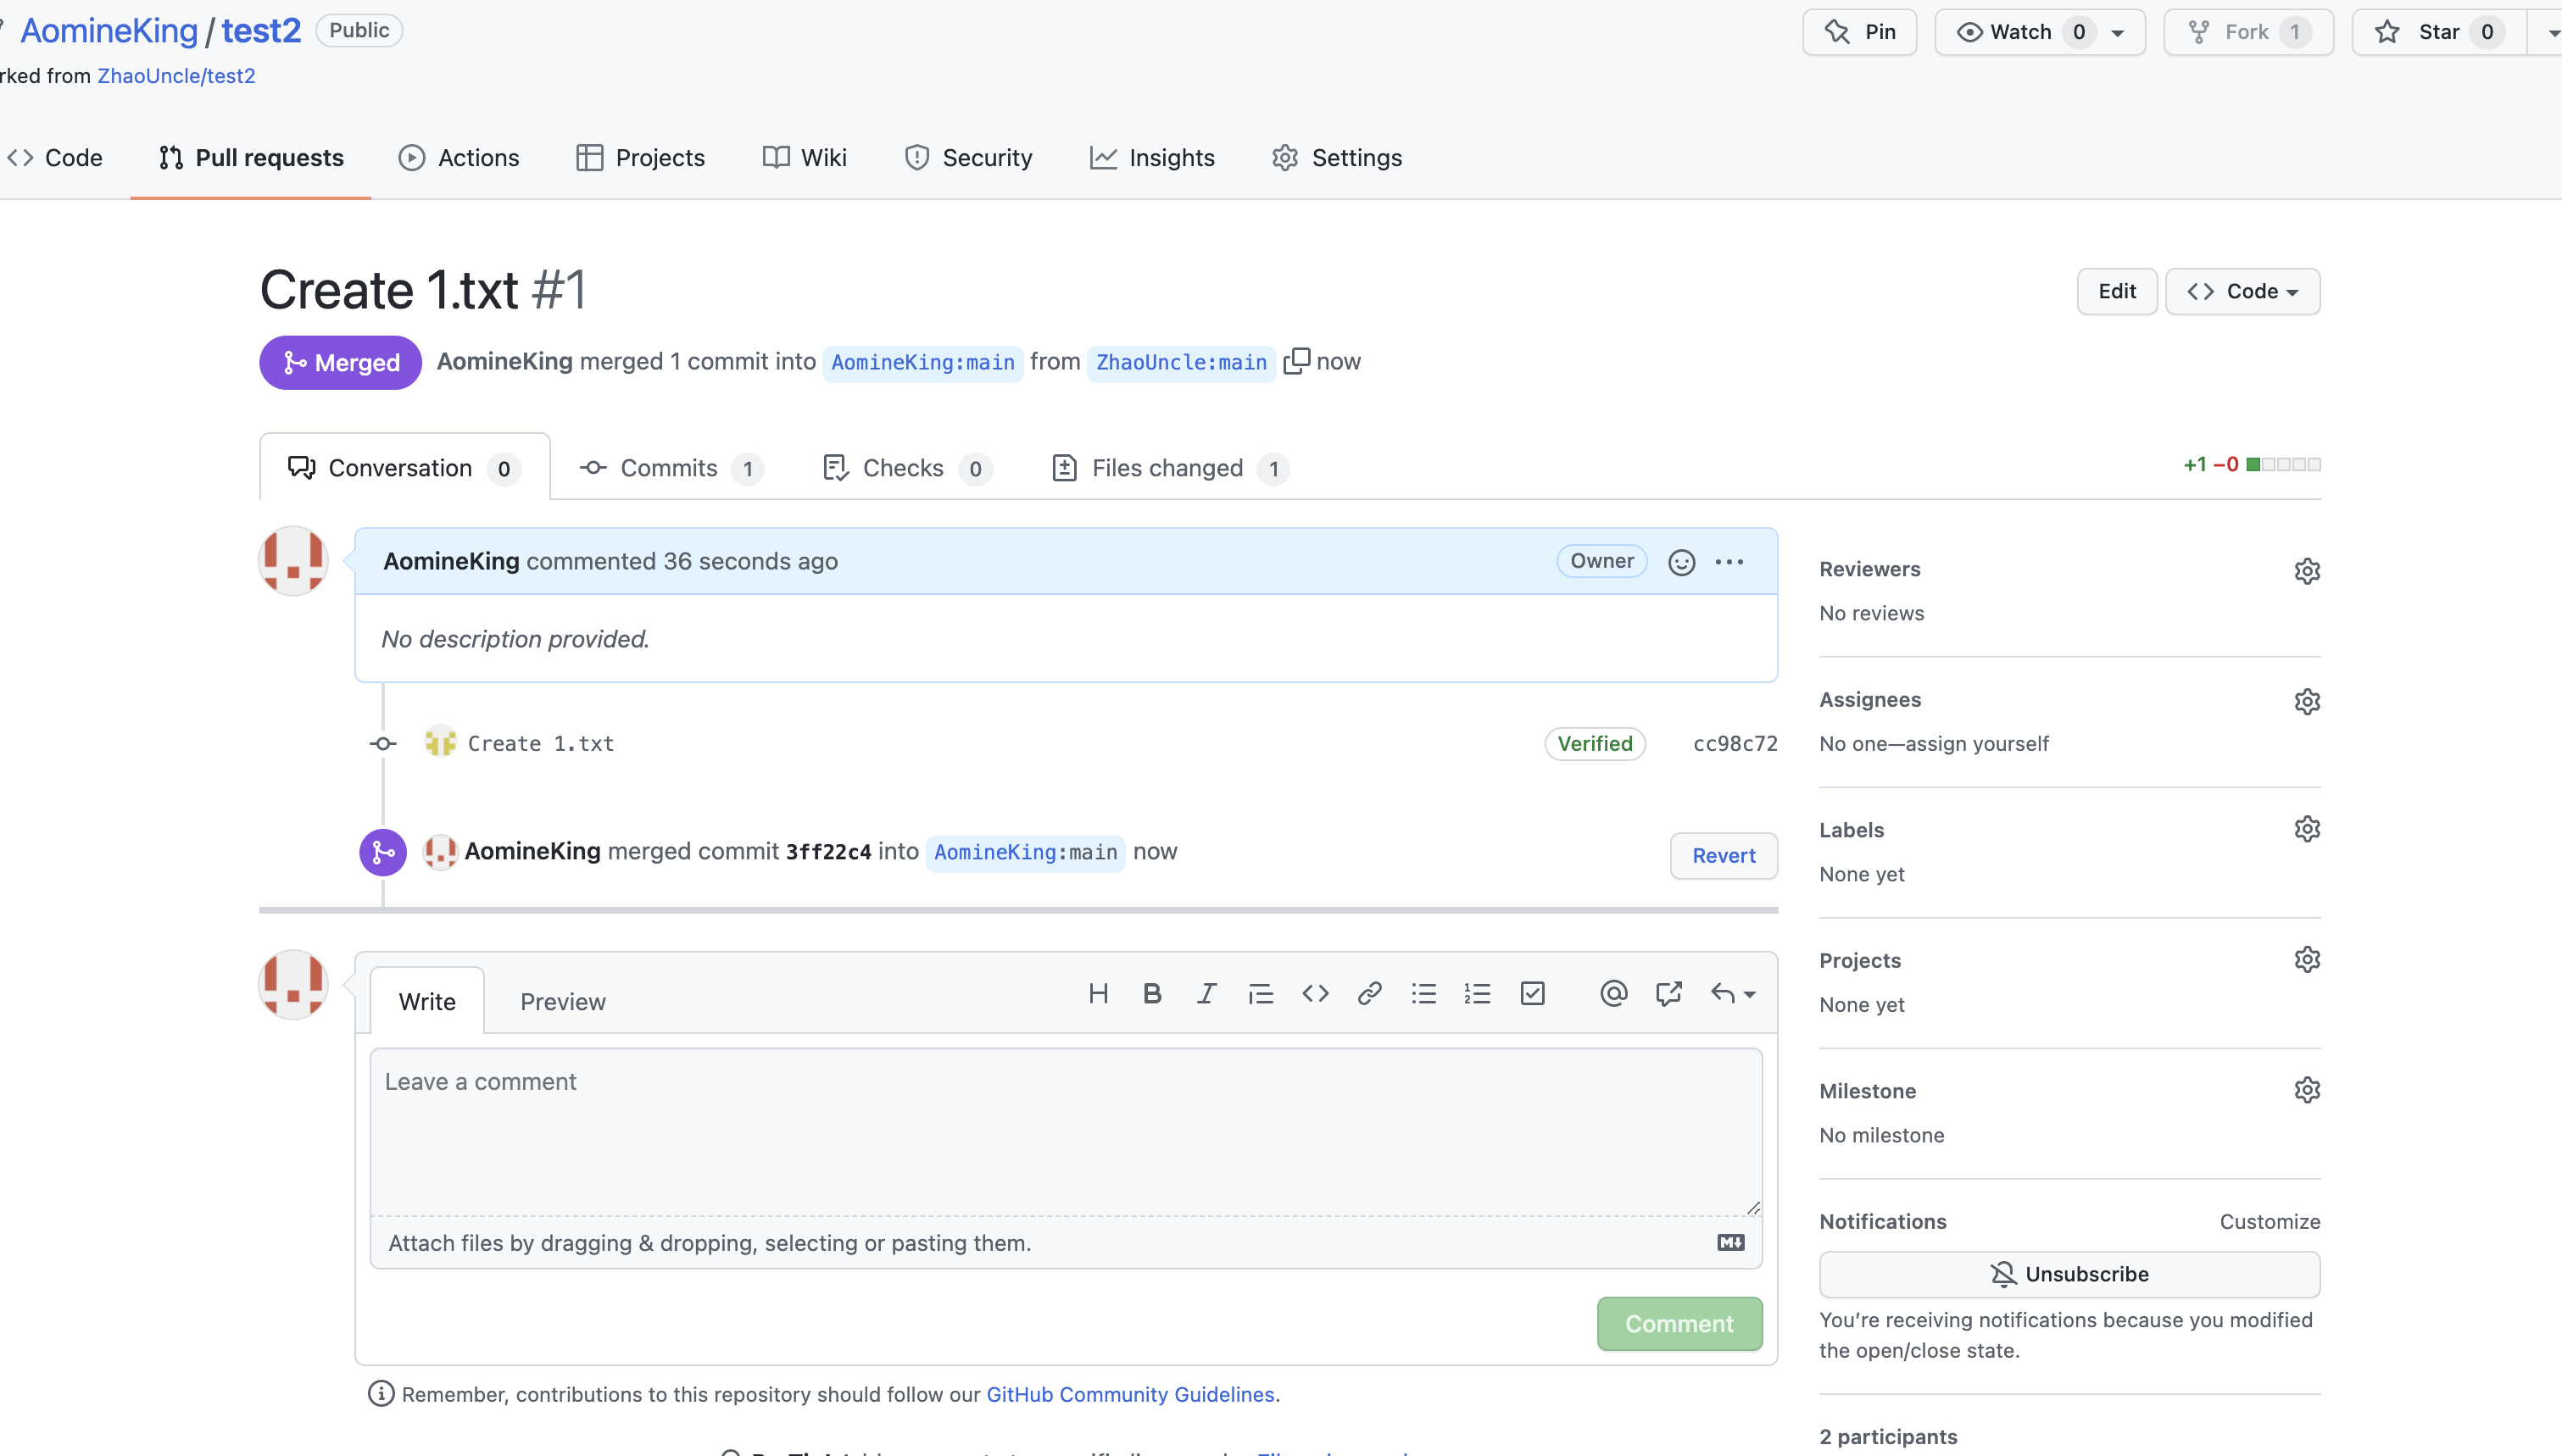Open the GitHub Community Guidelines link
This screenshot has width=2562, height=1456.
[1130, 1394]
